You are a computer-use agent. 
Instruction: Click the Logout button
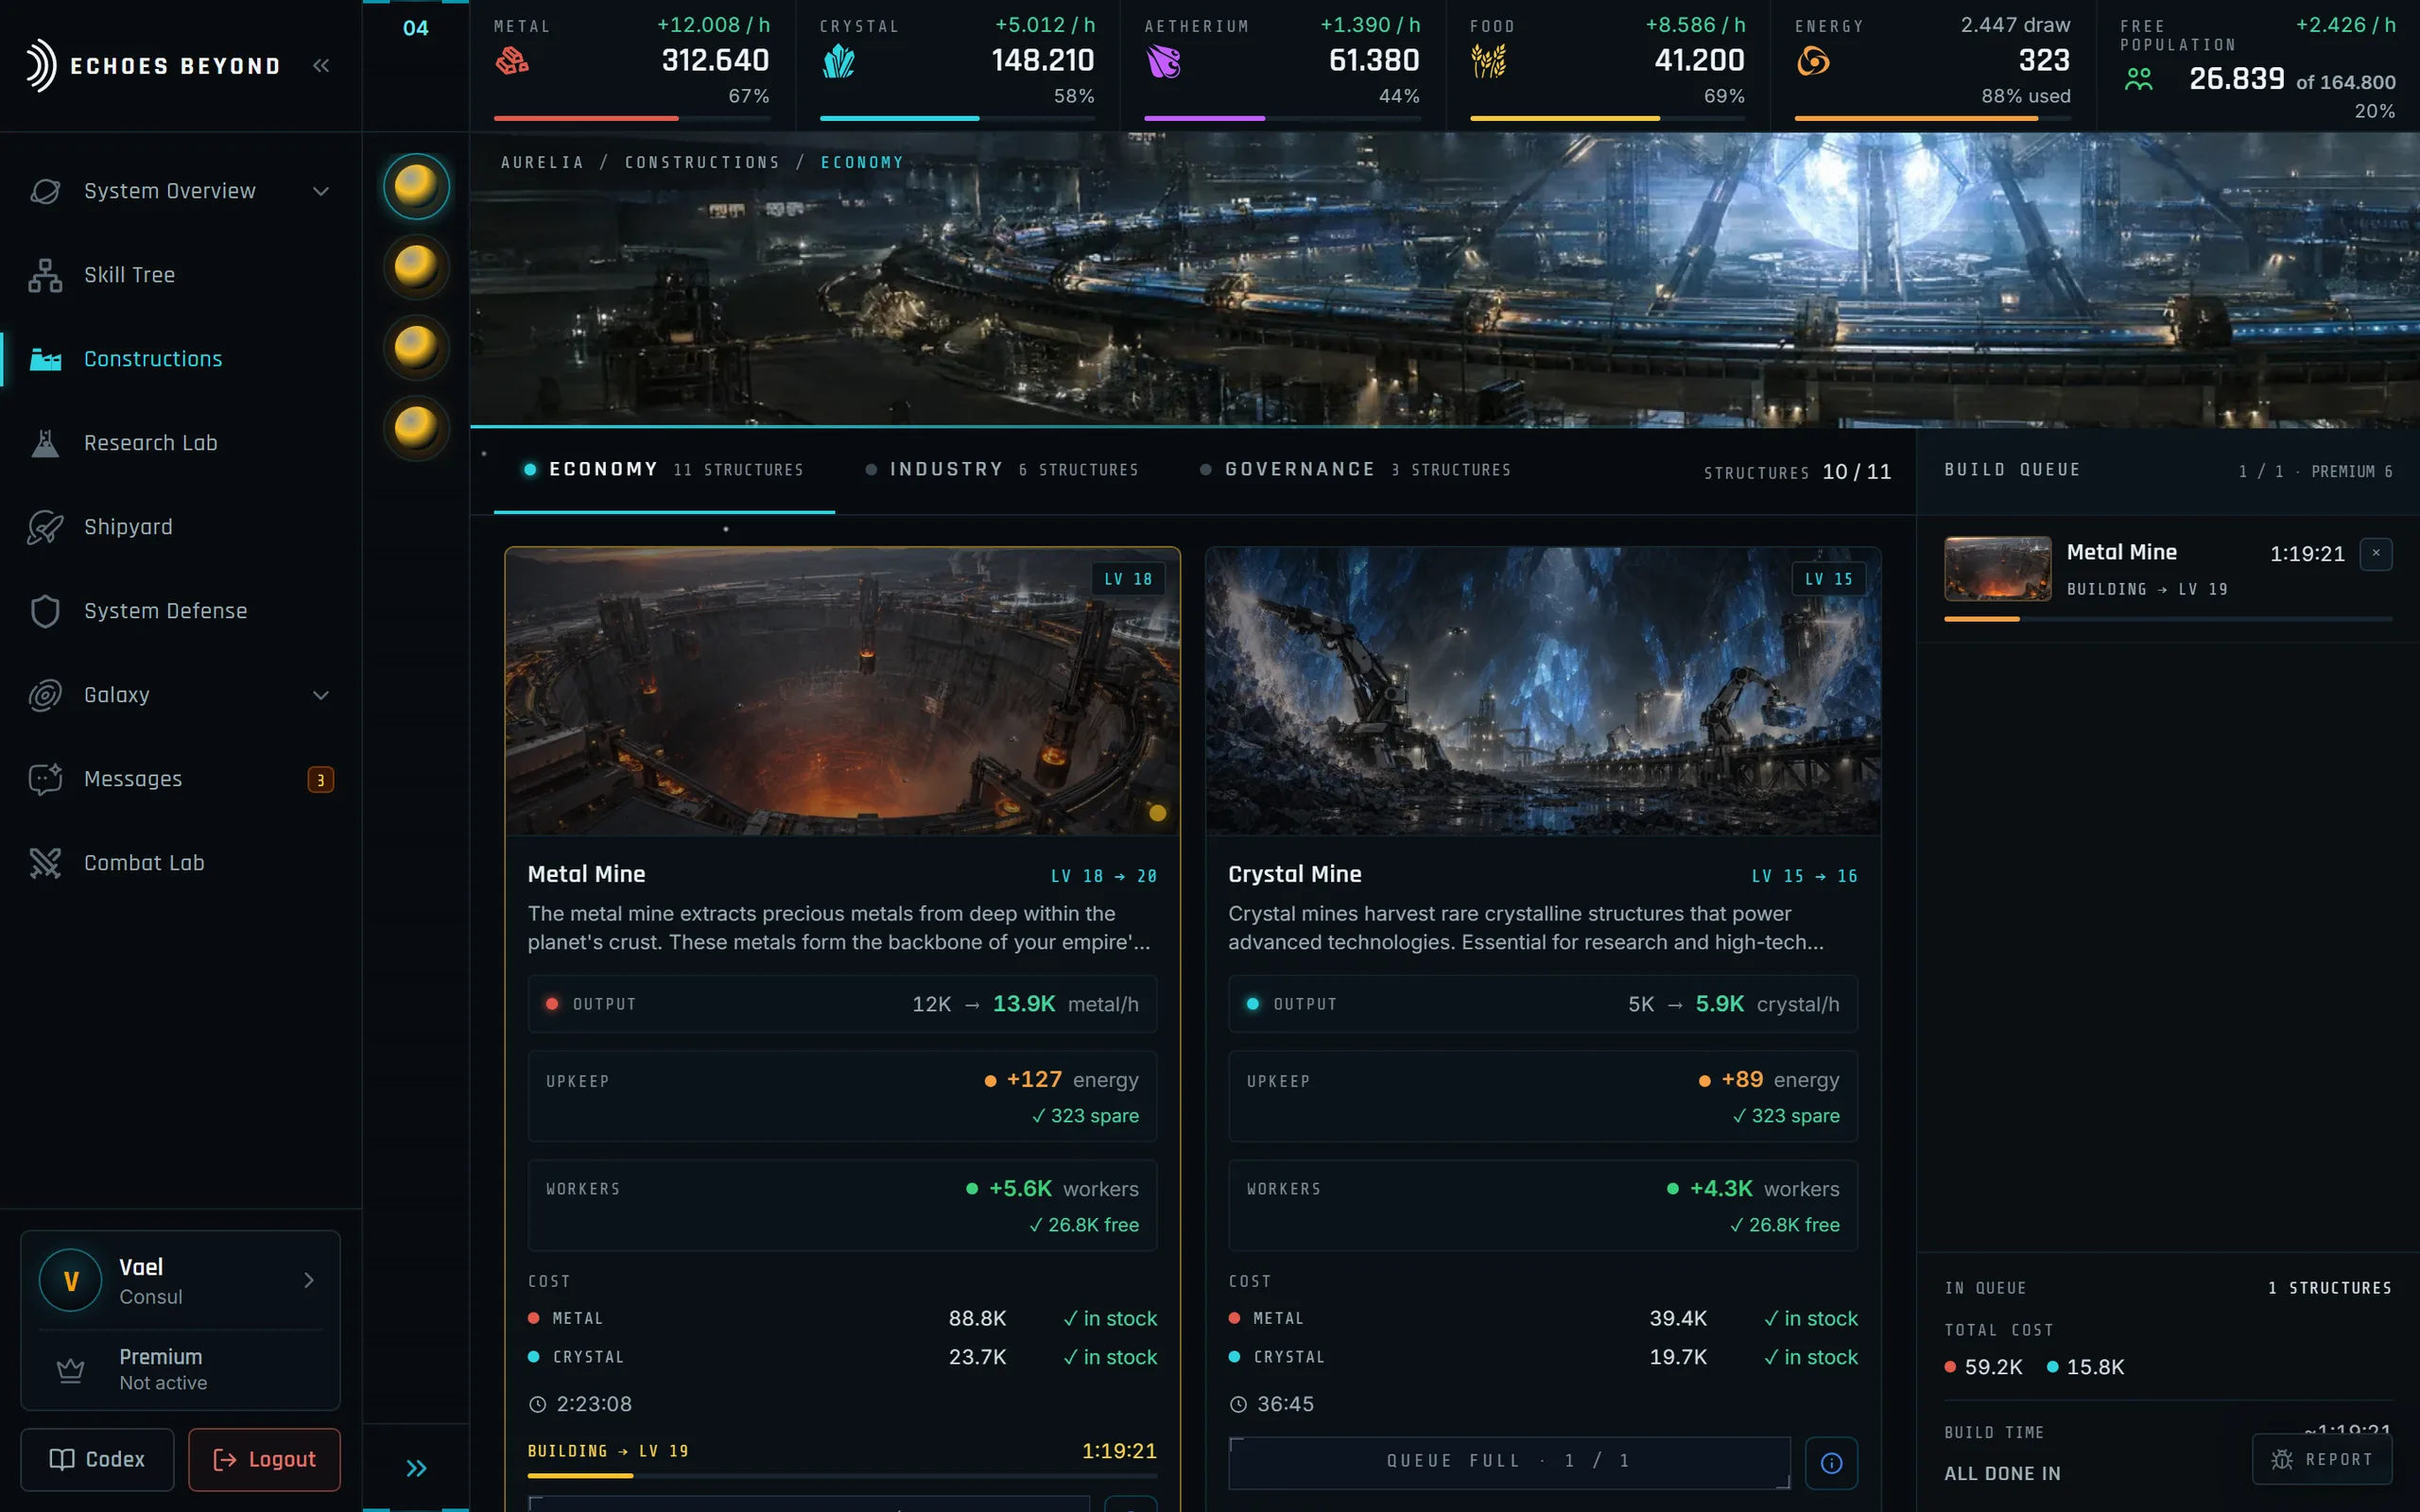coord(264,1459)
